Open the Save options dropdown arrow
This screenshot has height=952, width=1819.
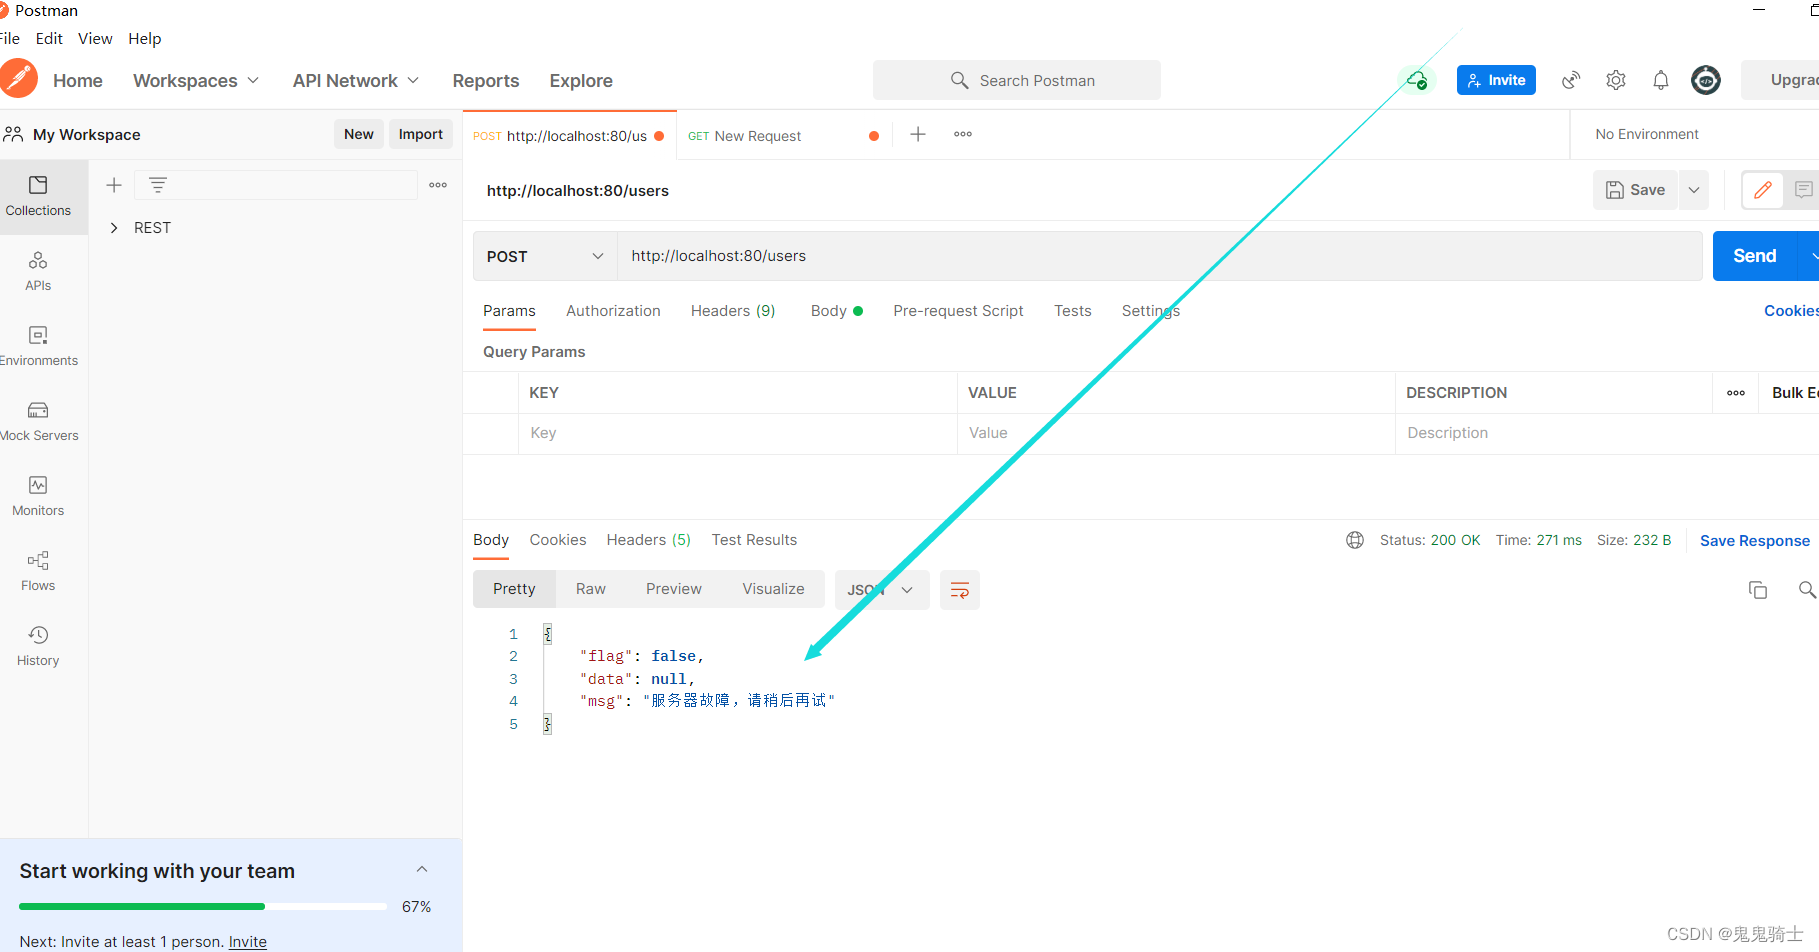pos(1694,190)
